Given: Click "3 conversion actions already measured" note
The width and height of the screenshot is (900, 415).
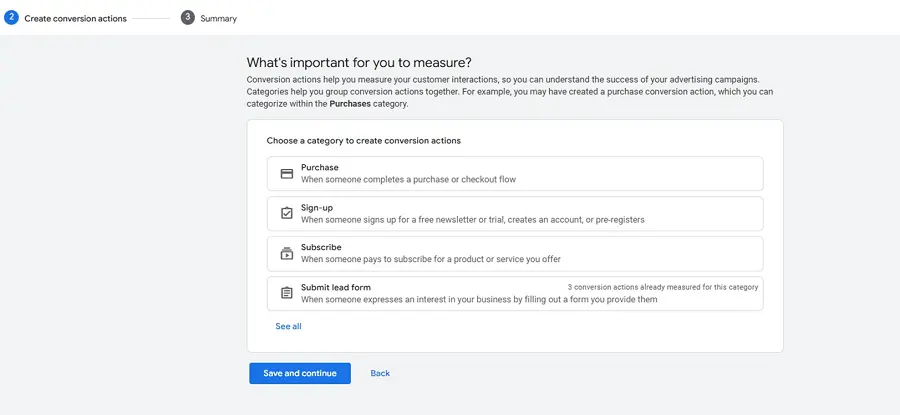Looking at the screenshot, I should [662, 287].
